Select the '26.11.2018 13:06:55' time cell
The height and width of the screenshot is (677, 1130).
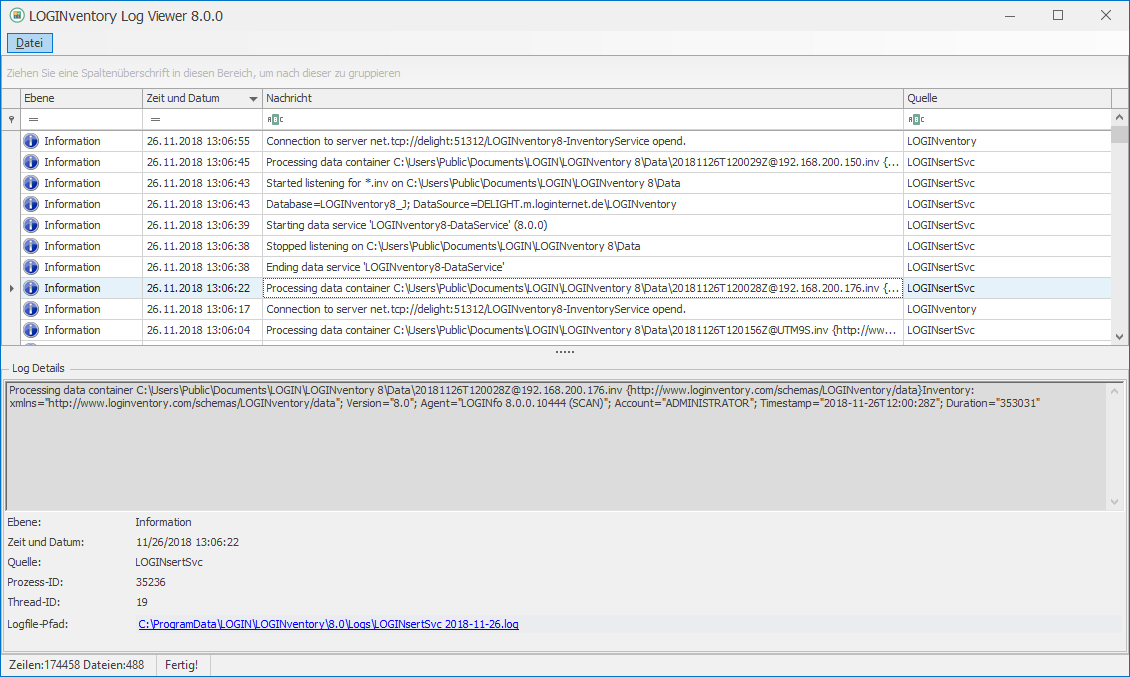click(202, 141)
